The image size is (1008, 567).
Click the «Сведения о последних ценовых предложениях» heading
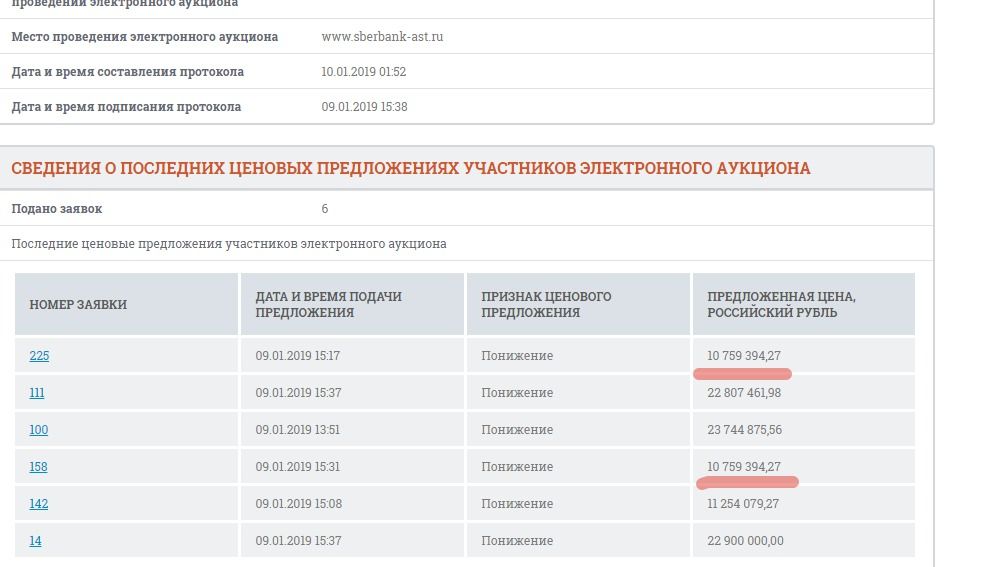tap(410, 169)
